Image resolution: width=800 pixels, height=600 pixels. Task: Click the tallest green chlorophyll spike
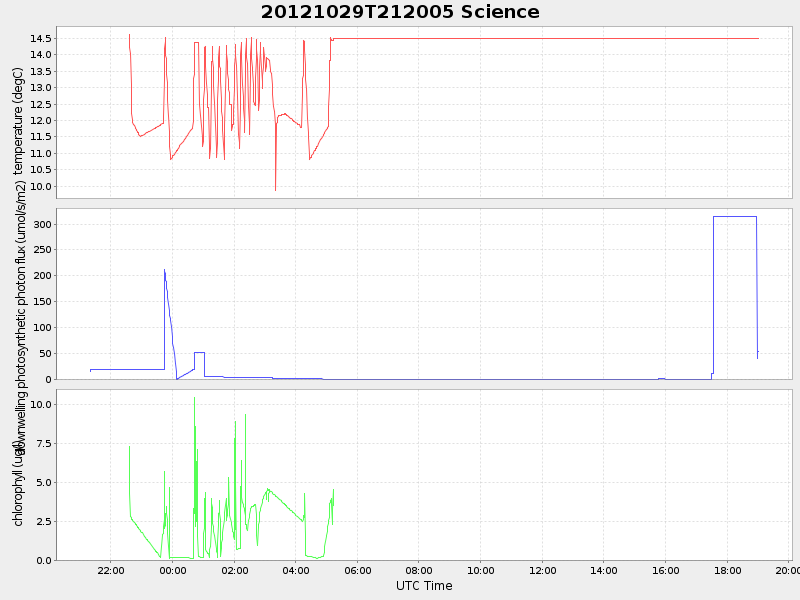(194, 399)
